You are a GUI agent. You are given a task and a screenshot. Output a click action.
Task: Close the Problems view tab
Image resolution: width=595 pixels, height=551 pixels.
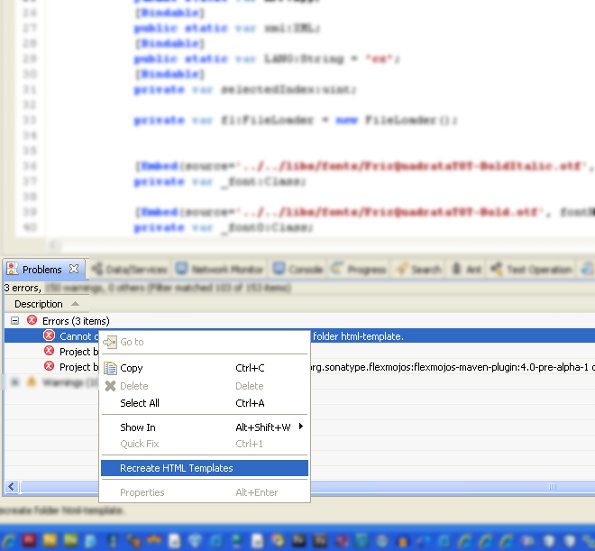[74, 269]
